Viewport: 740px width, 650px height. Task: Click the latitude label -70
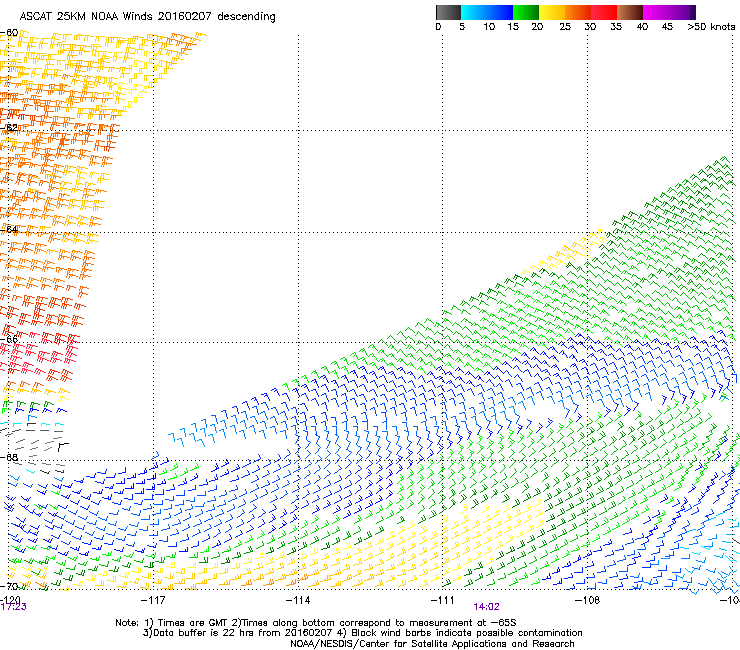coord(9,587)
